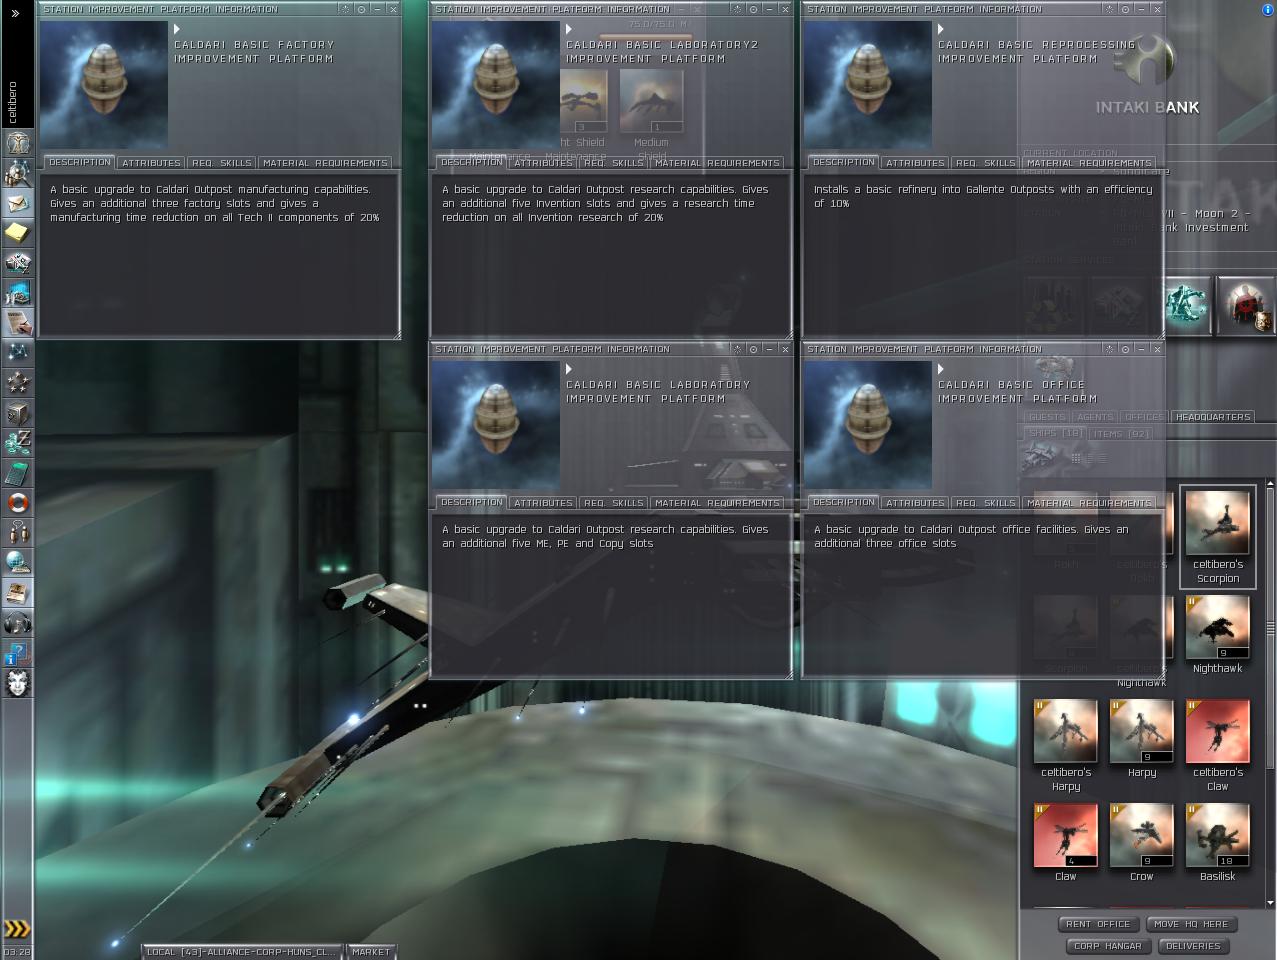The height and width of the screenshot is (960, 1277).
Task: Open the star map sidebar icon
Action: coord(17,353)
